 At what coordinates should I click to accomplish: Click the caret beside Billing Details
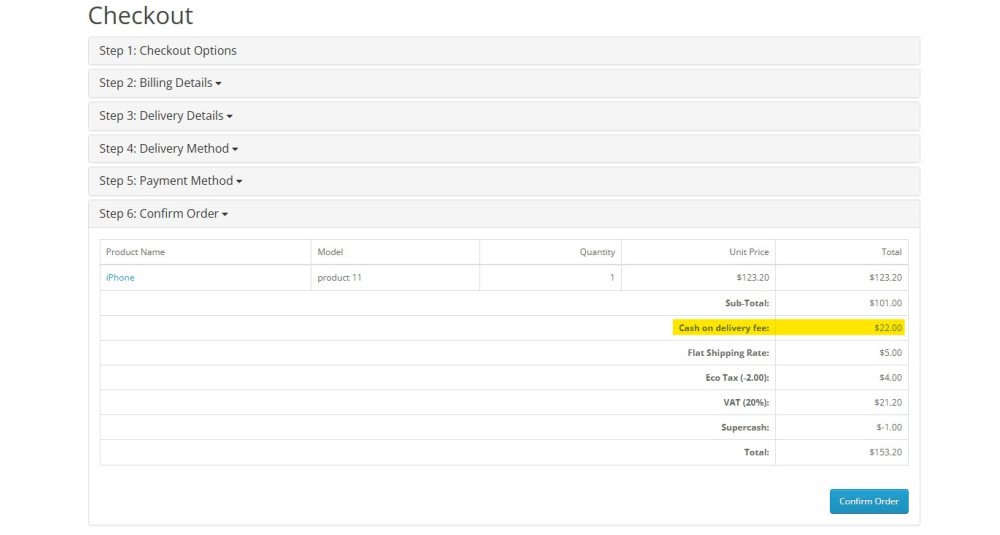click(x=218, y=84)
